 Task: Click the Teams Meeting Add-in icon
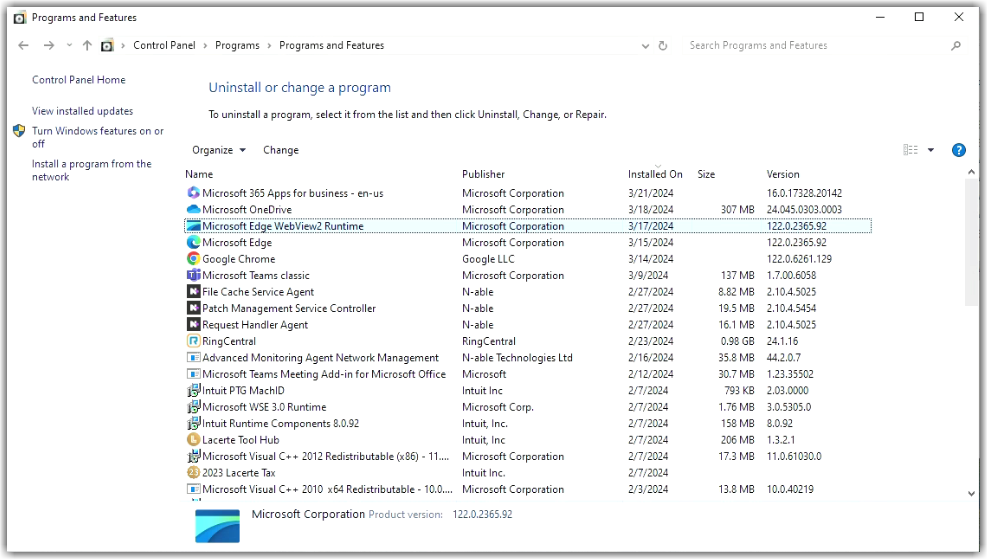(x=193, y=374)
